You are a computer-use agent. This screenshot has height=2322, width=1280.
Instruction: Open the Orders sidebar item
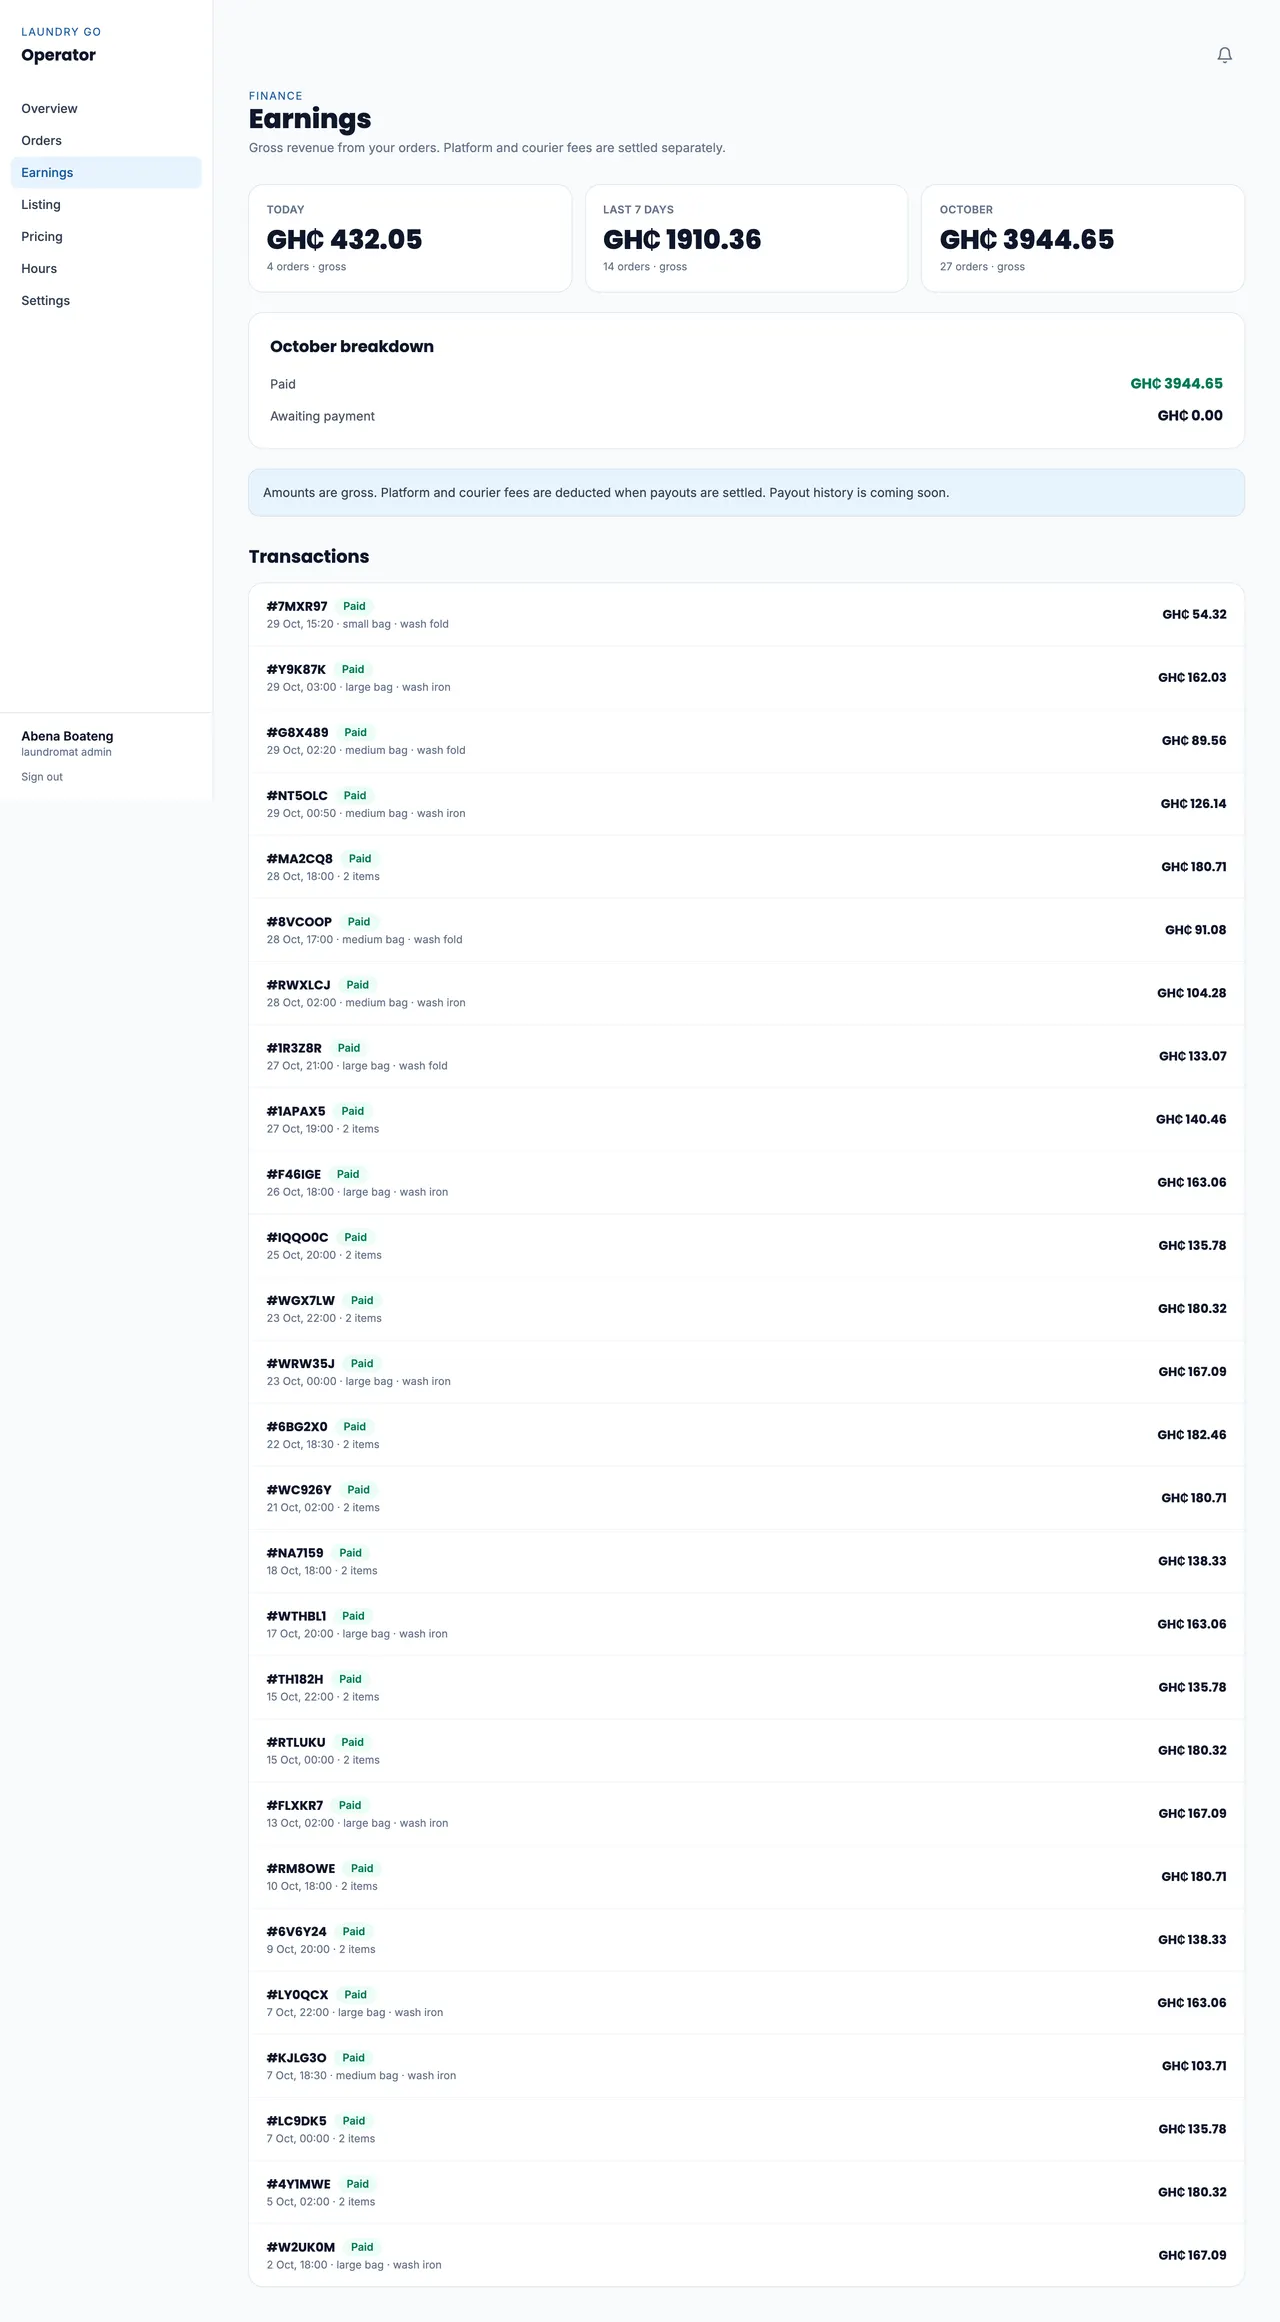coord(106,140)
